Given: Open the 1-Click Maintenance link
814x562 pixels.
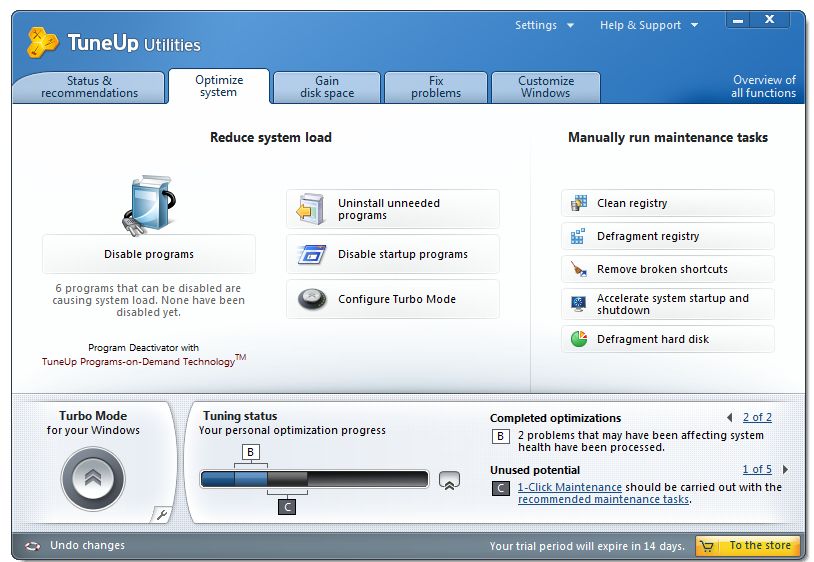Looking at the screenshot, I should click(x=569, y=487).
